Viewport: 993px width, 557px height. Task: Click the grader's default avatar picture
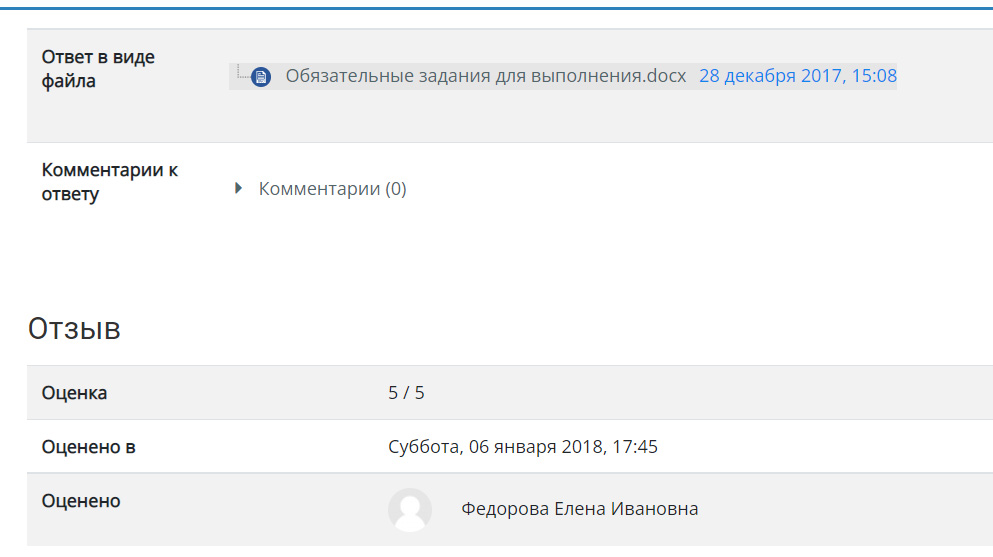(410, 510)
